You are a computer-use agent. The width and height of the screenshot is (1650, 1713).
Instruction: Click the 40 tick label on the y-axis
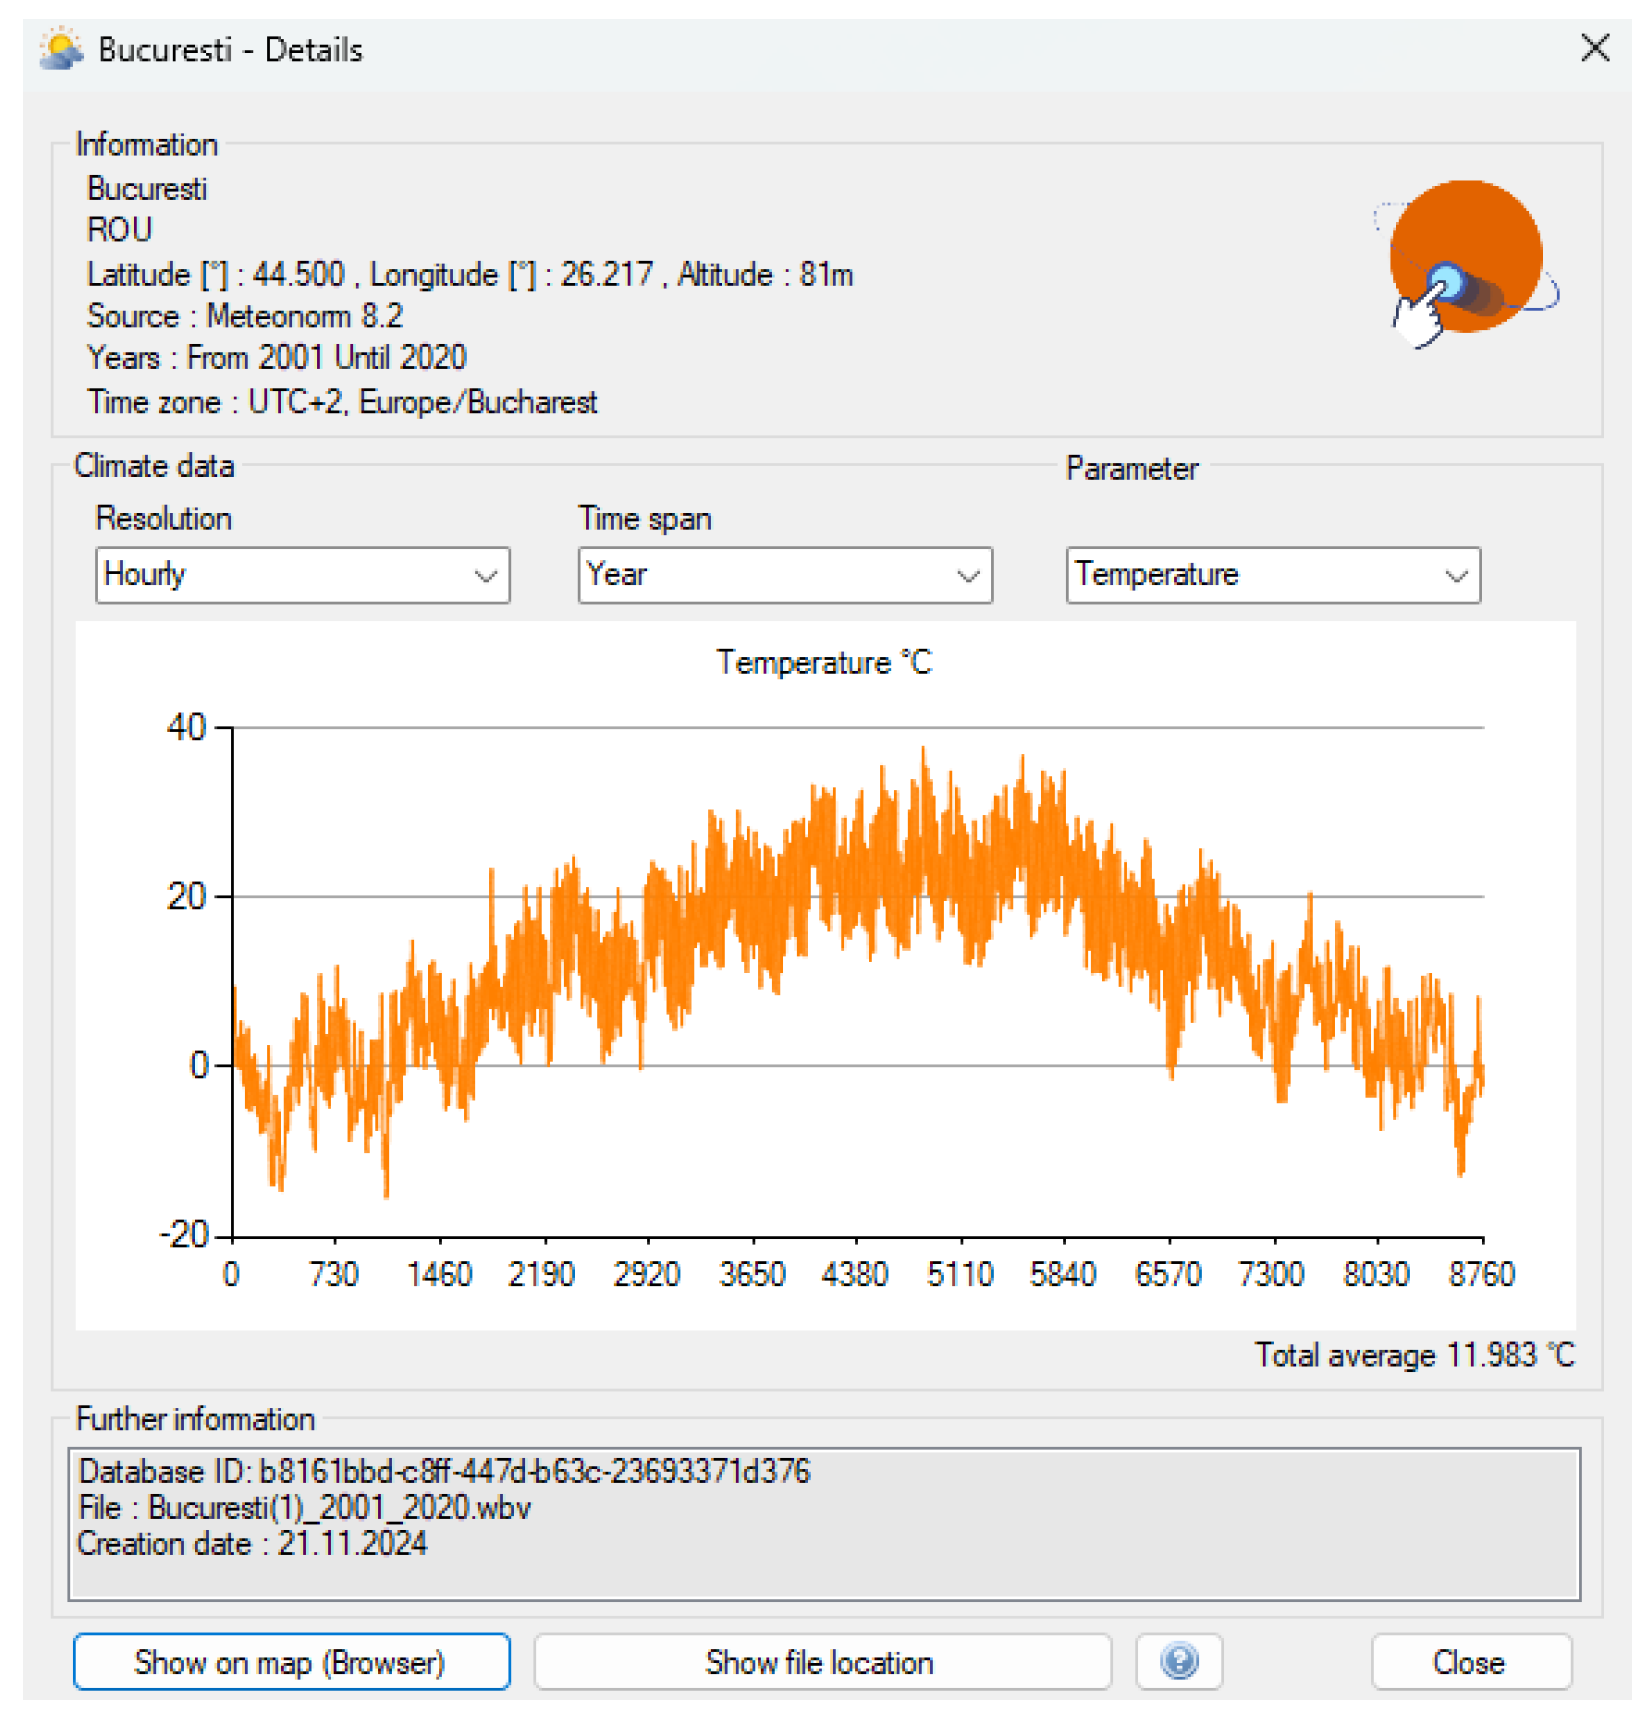[x=187, y=727]
